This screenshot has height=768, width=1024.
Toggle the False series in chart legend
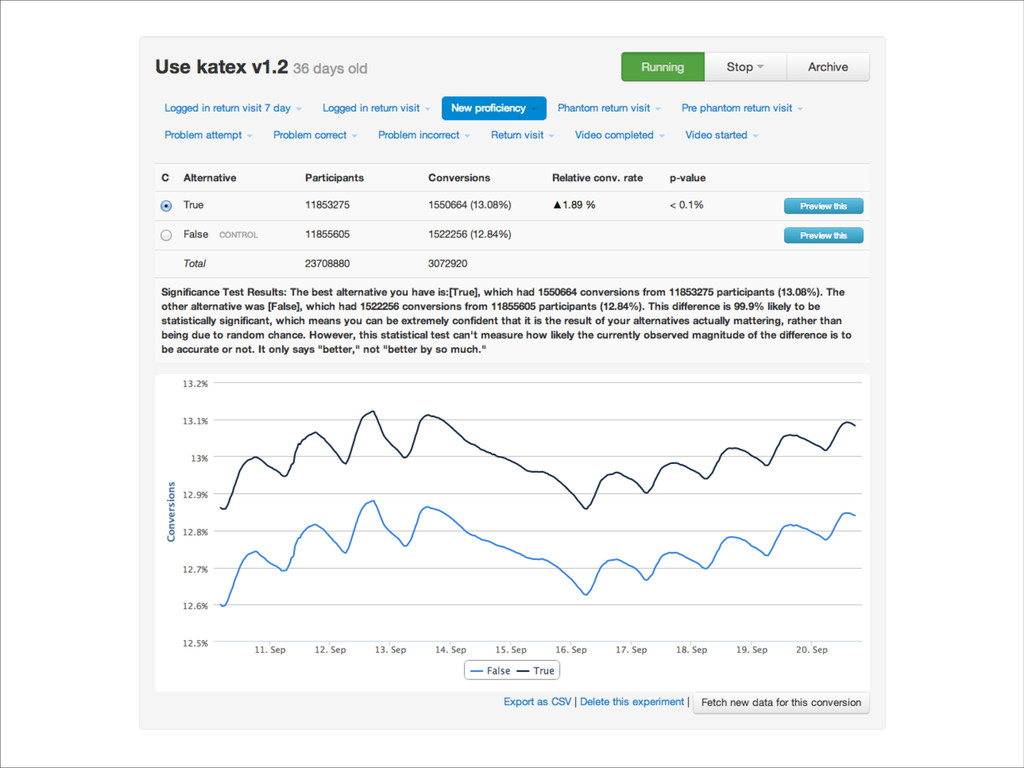[490, 671]
